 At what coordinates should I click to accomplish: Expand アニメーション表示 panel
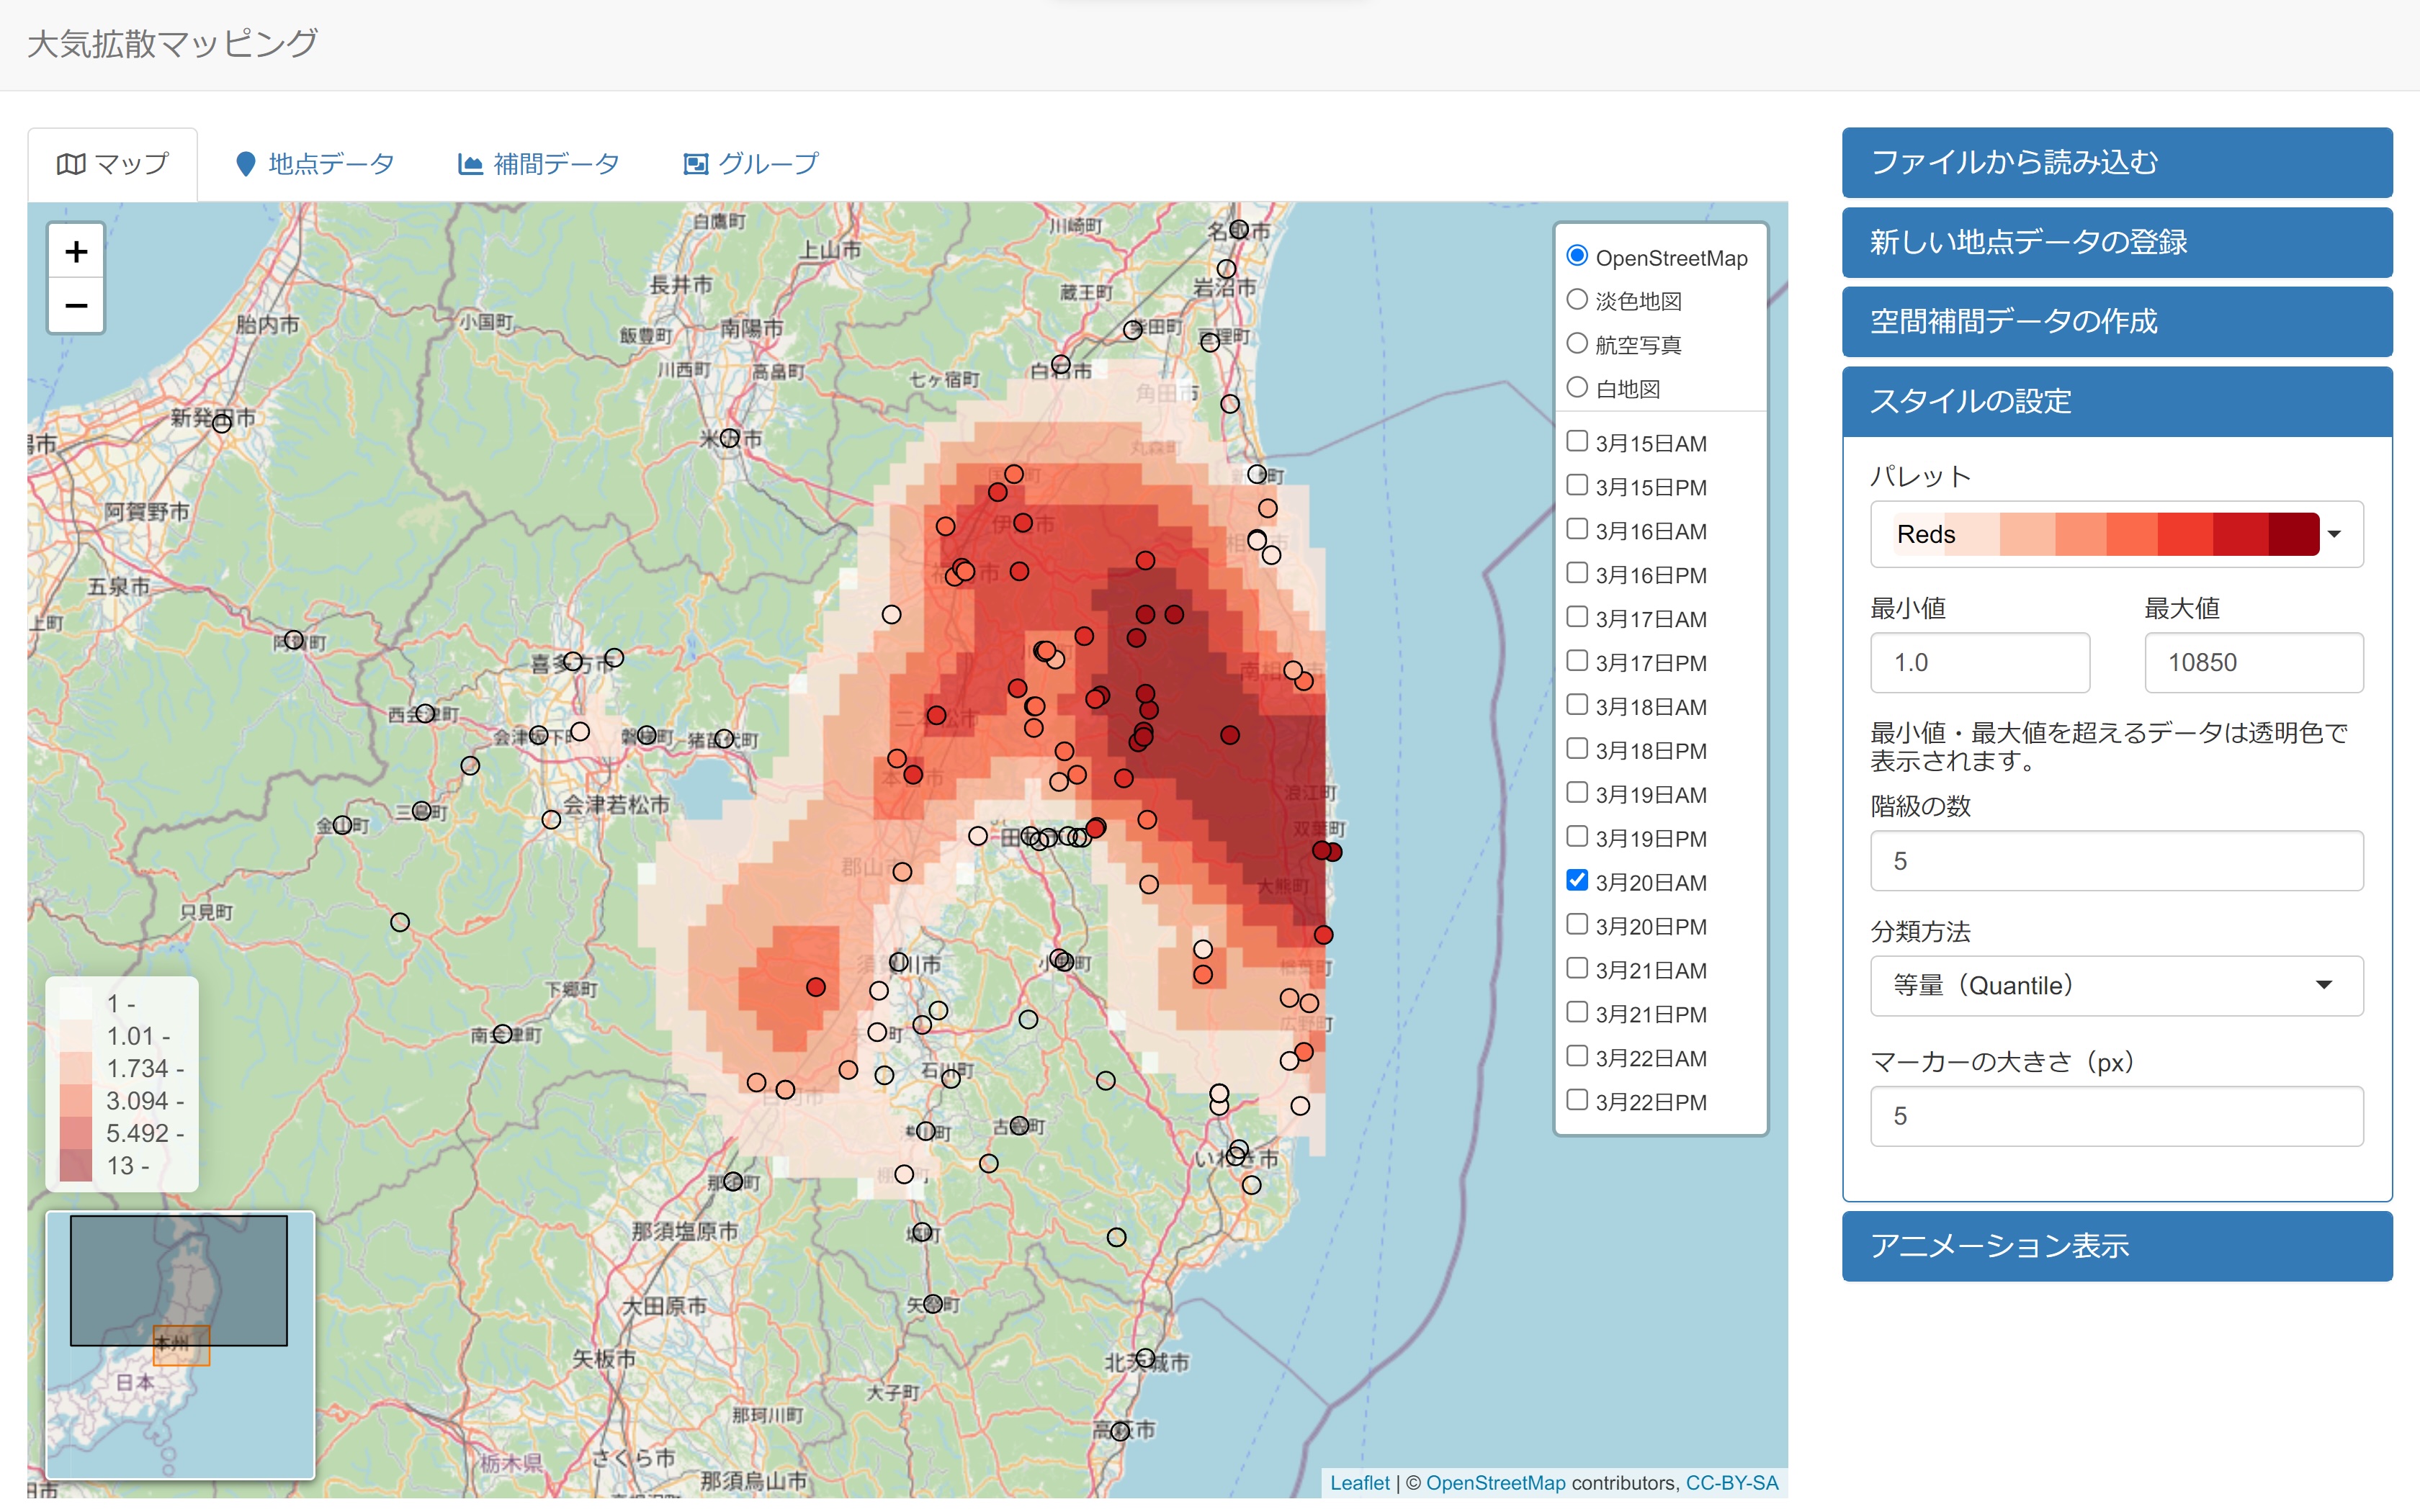click(x=2117, y=1246)
